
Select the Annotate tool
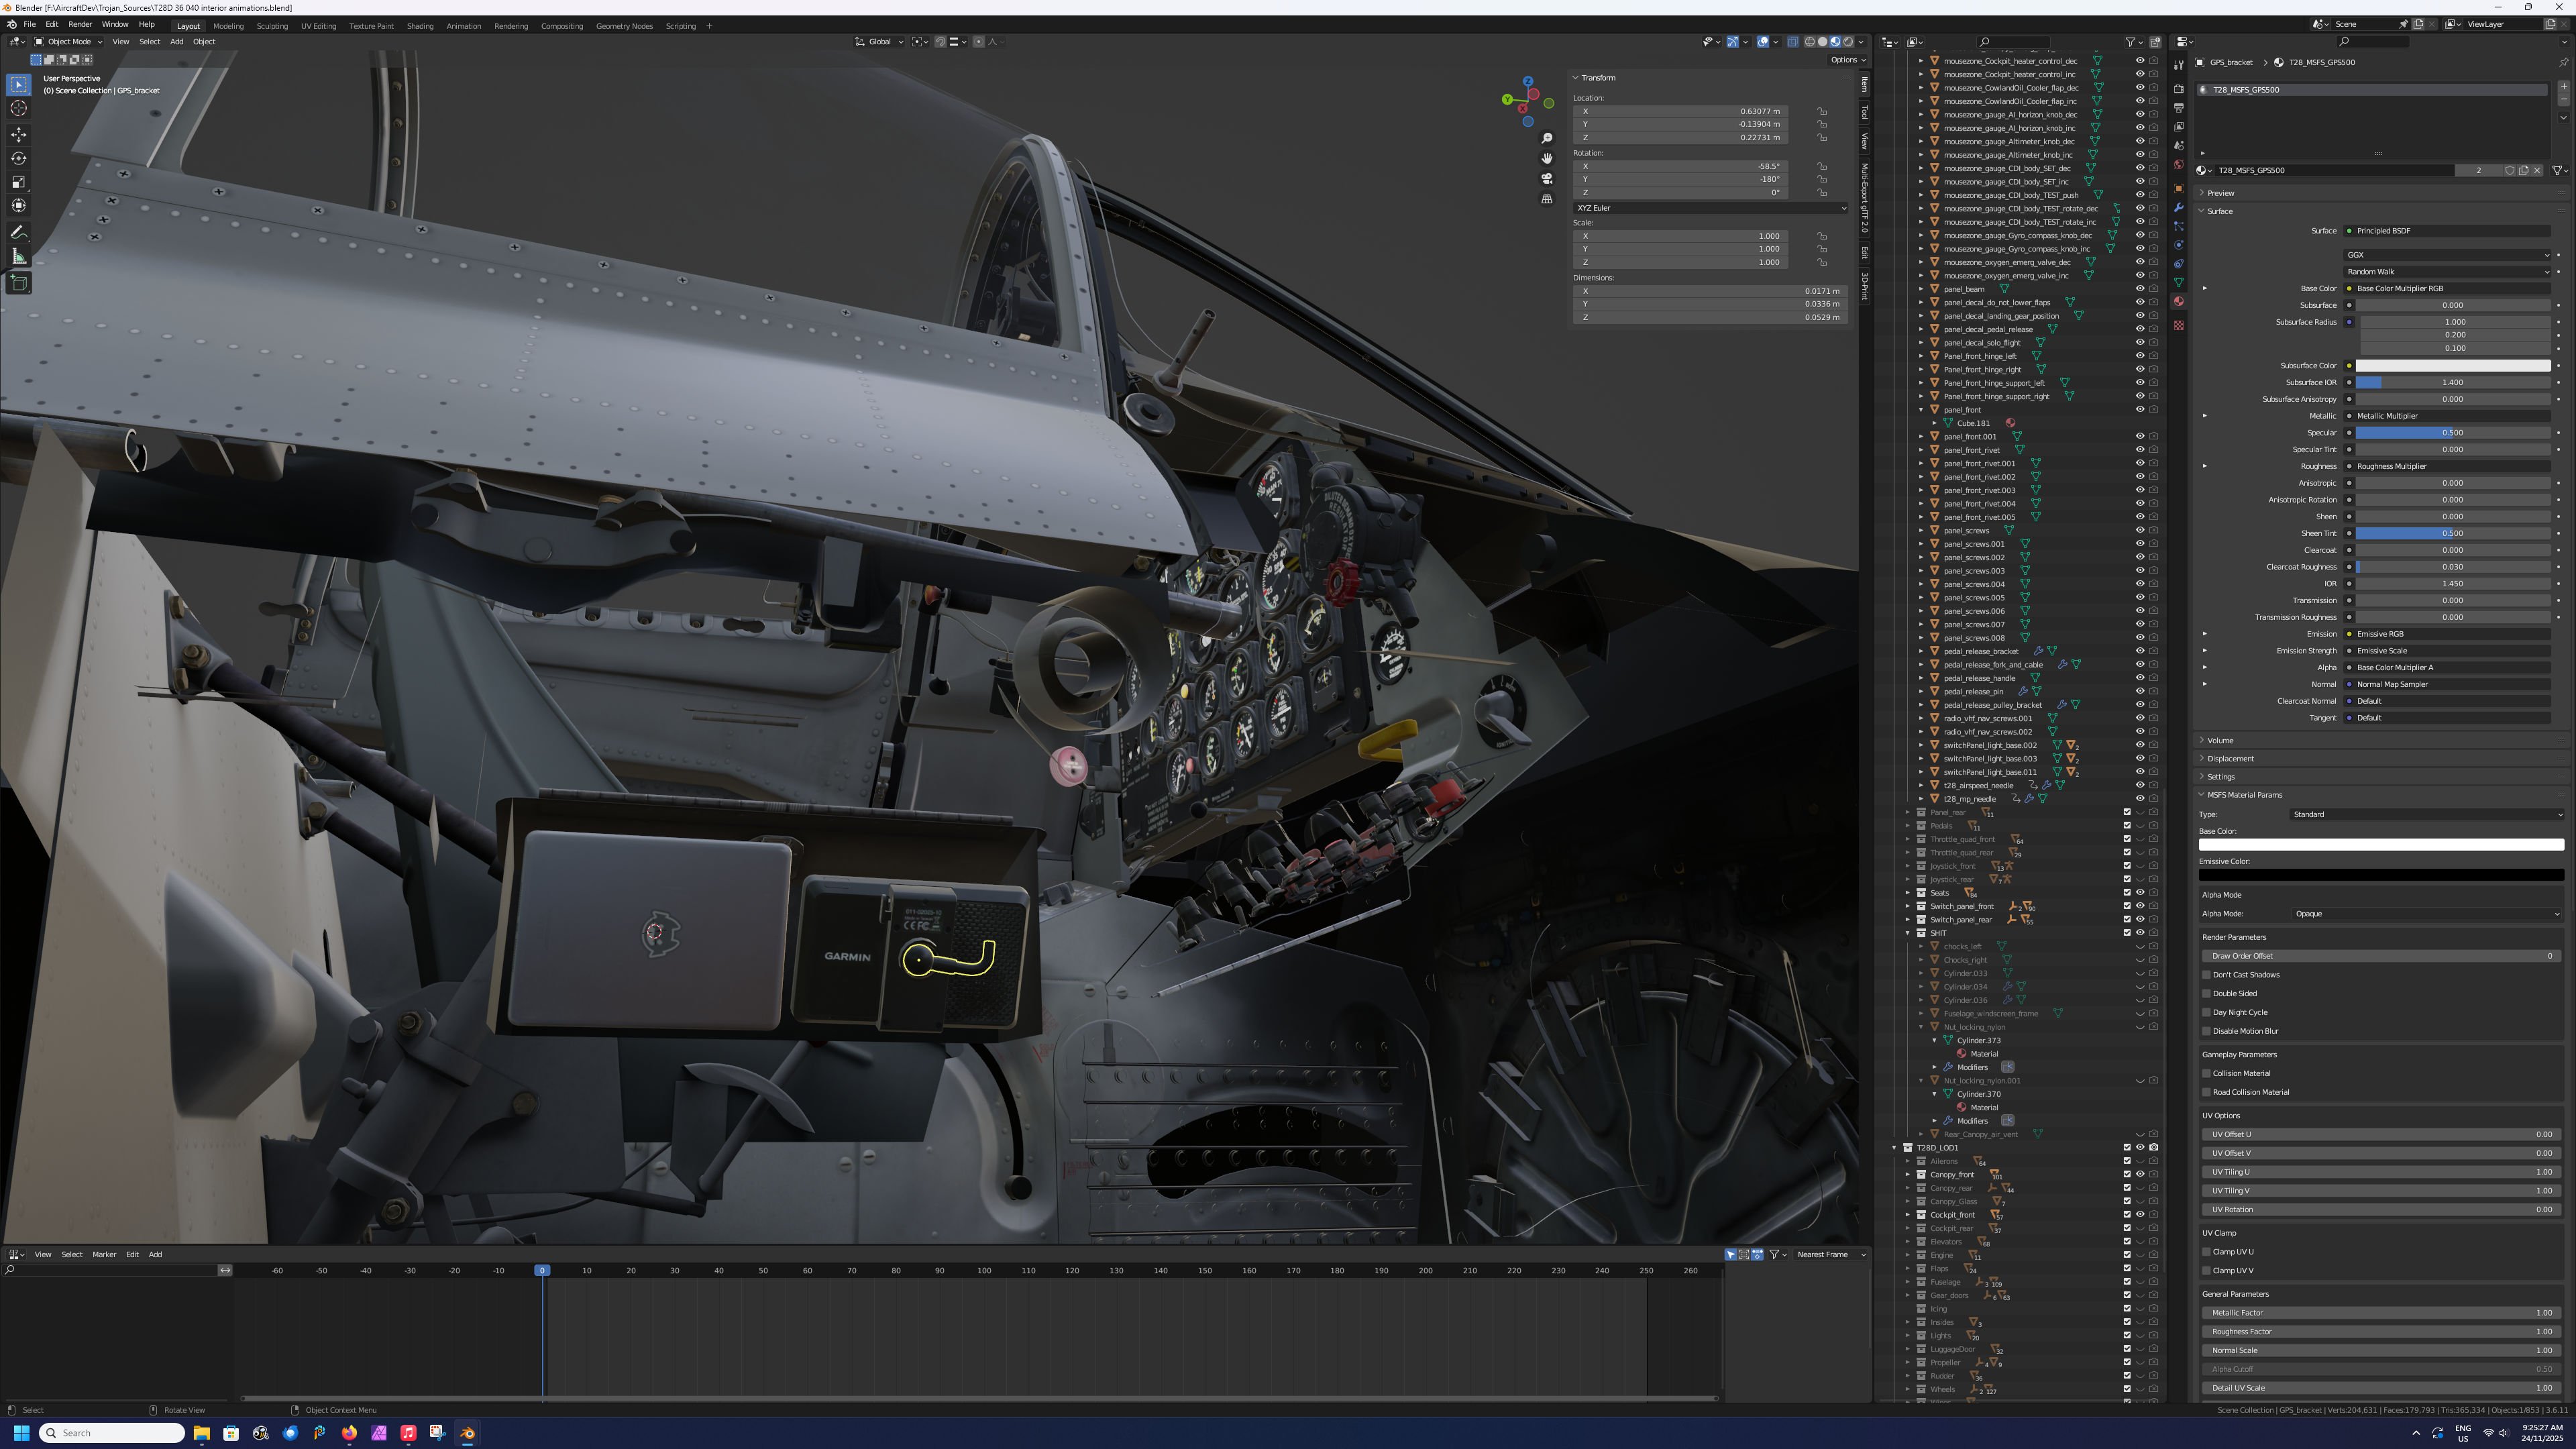click(19, 232)
